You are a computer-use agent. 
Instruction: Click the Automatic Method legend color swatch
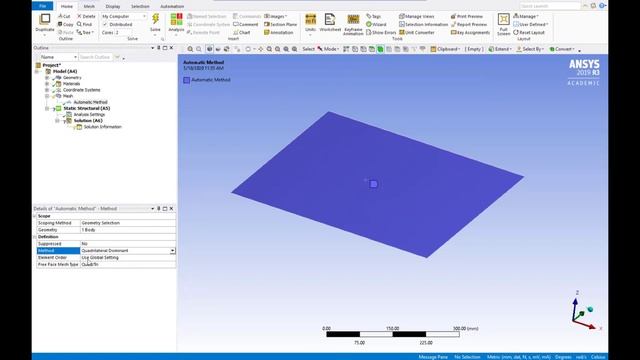point(187,80)
